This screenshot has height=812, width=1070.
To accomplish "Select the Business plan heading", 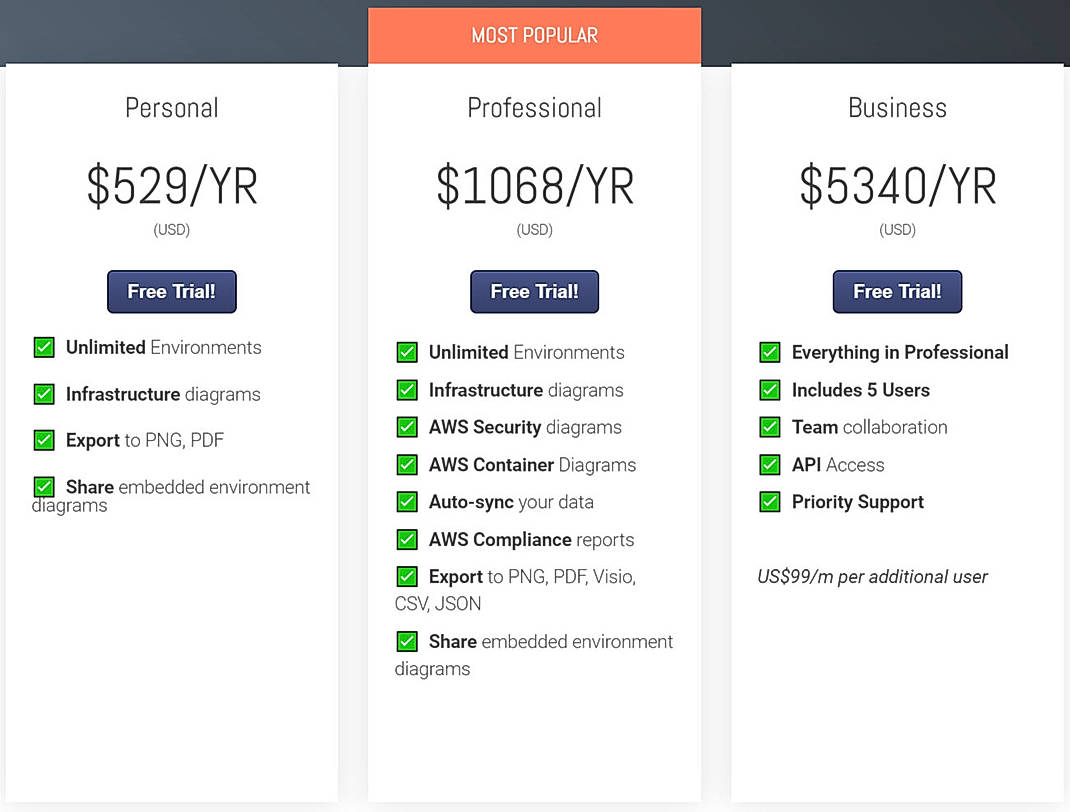I will pos(897,108).
